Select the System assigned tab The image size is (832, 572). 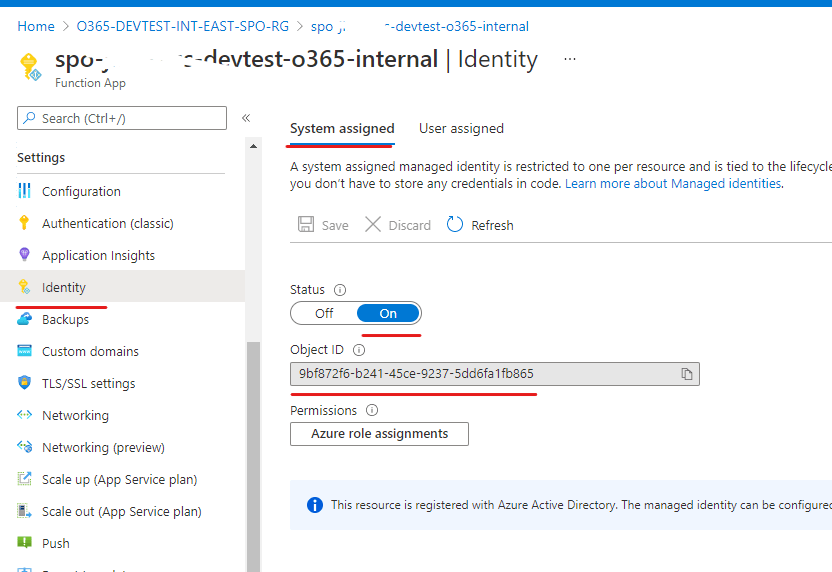tap(342, 128)
